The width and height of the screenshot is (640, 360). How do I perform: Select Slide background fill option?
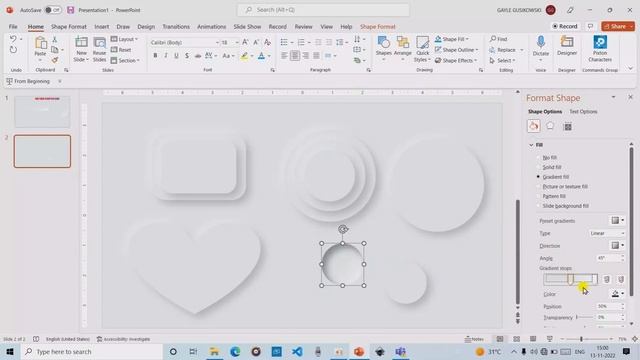(565, 206)
